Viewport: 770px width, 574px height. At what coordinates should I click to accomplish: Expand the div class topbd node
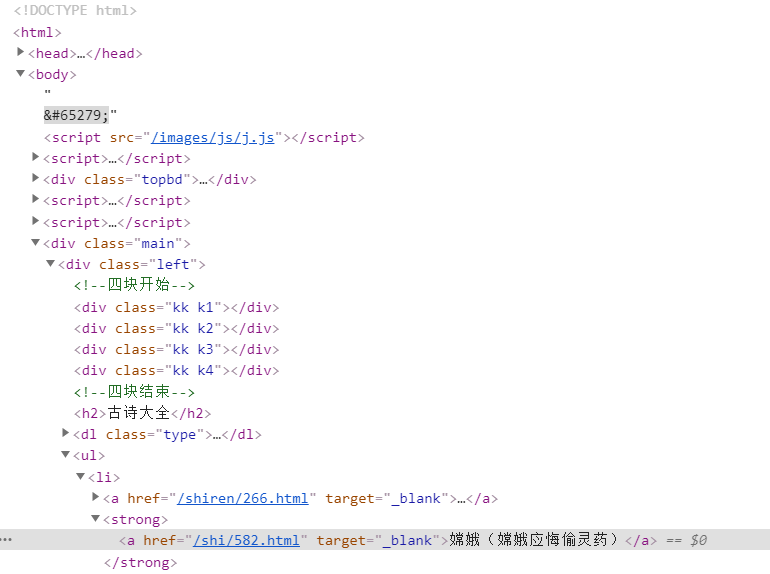[35, 178]
